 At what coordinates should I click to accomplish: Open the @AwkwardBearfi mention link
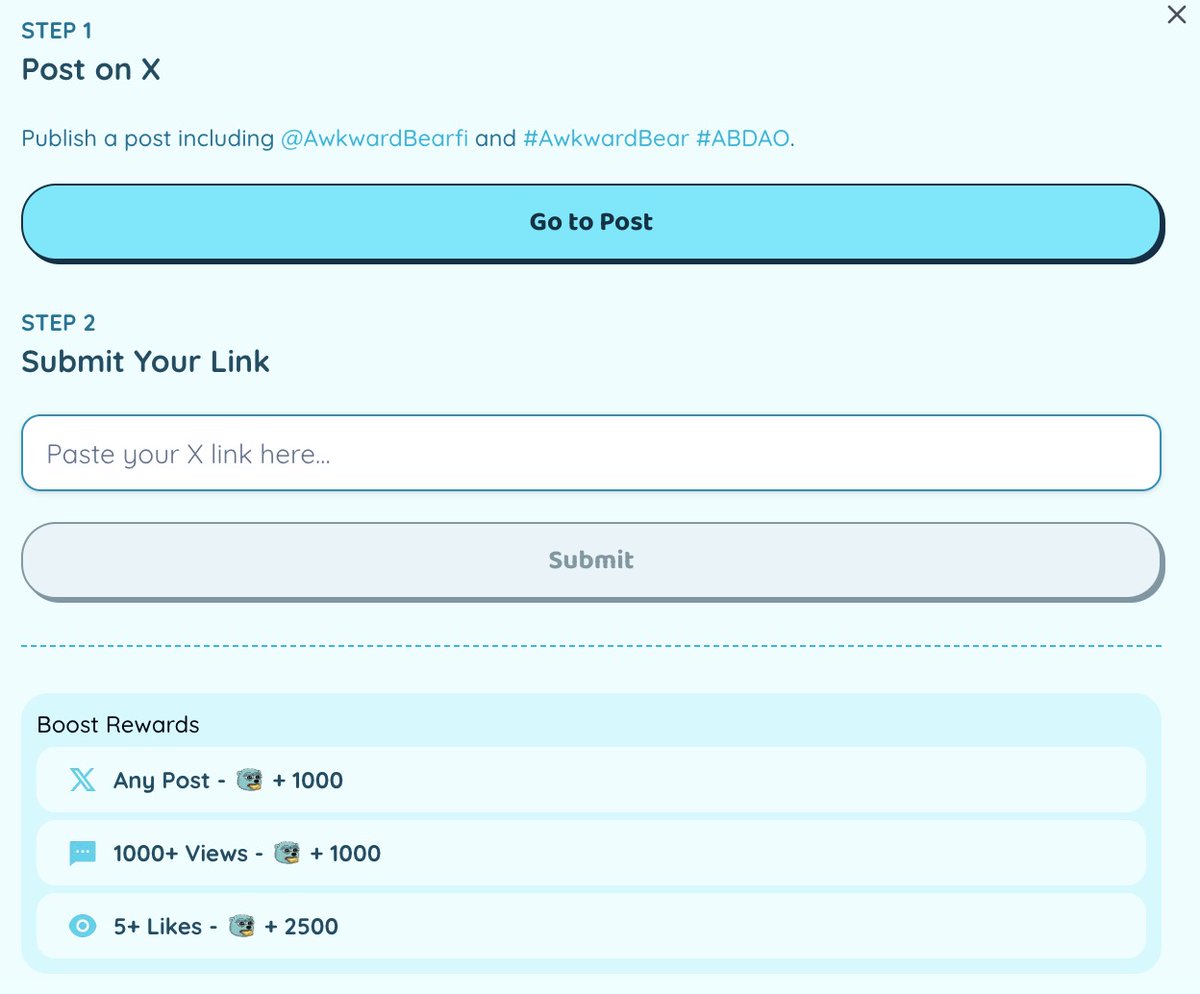click(x=374, y=138)
